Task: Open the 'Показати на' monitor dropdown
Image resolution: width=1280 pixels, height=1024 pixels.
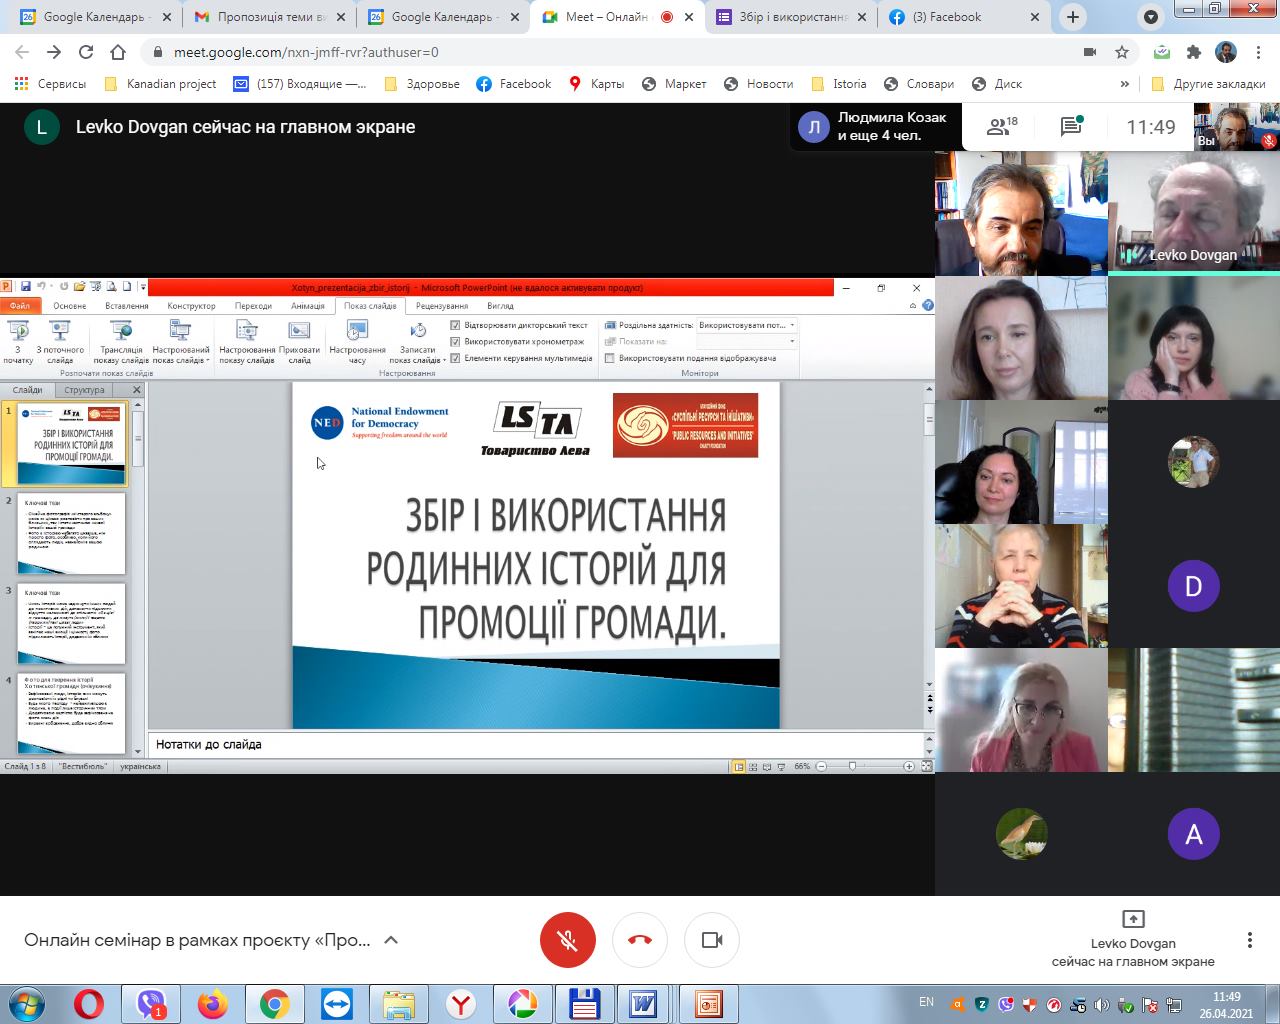Action: (x=746, y=341)
